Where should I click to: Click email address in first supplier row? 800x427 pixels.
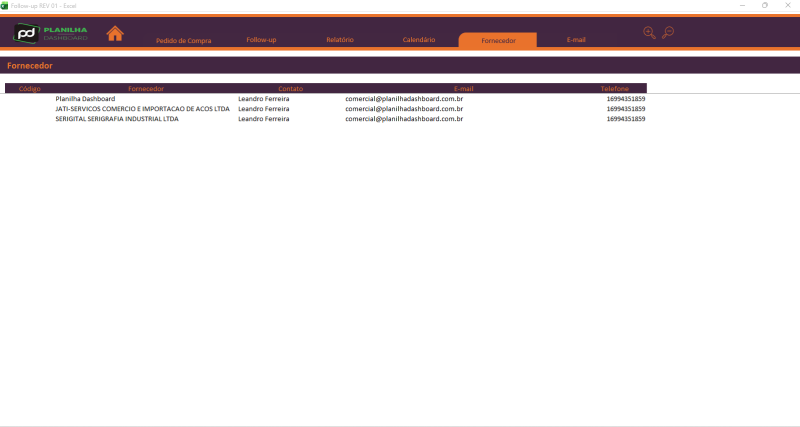click(403, 99)
